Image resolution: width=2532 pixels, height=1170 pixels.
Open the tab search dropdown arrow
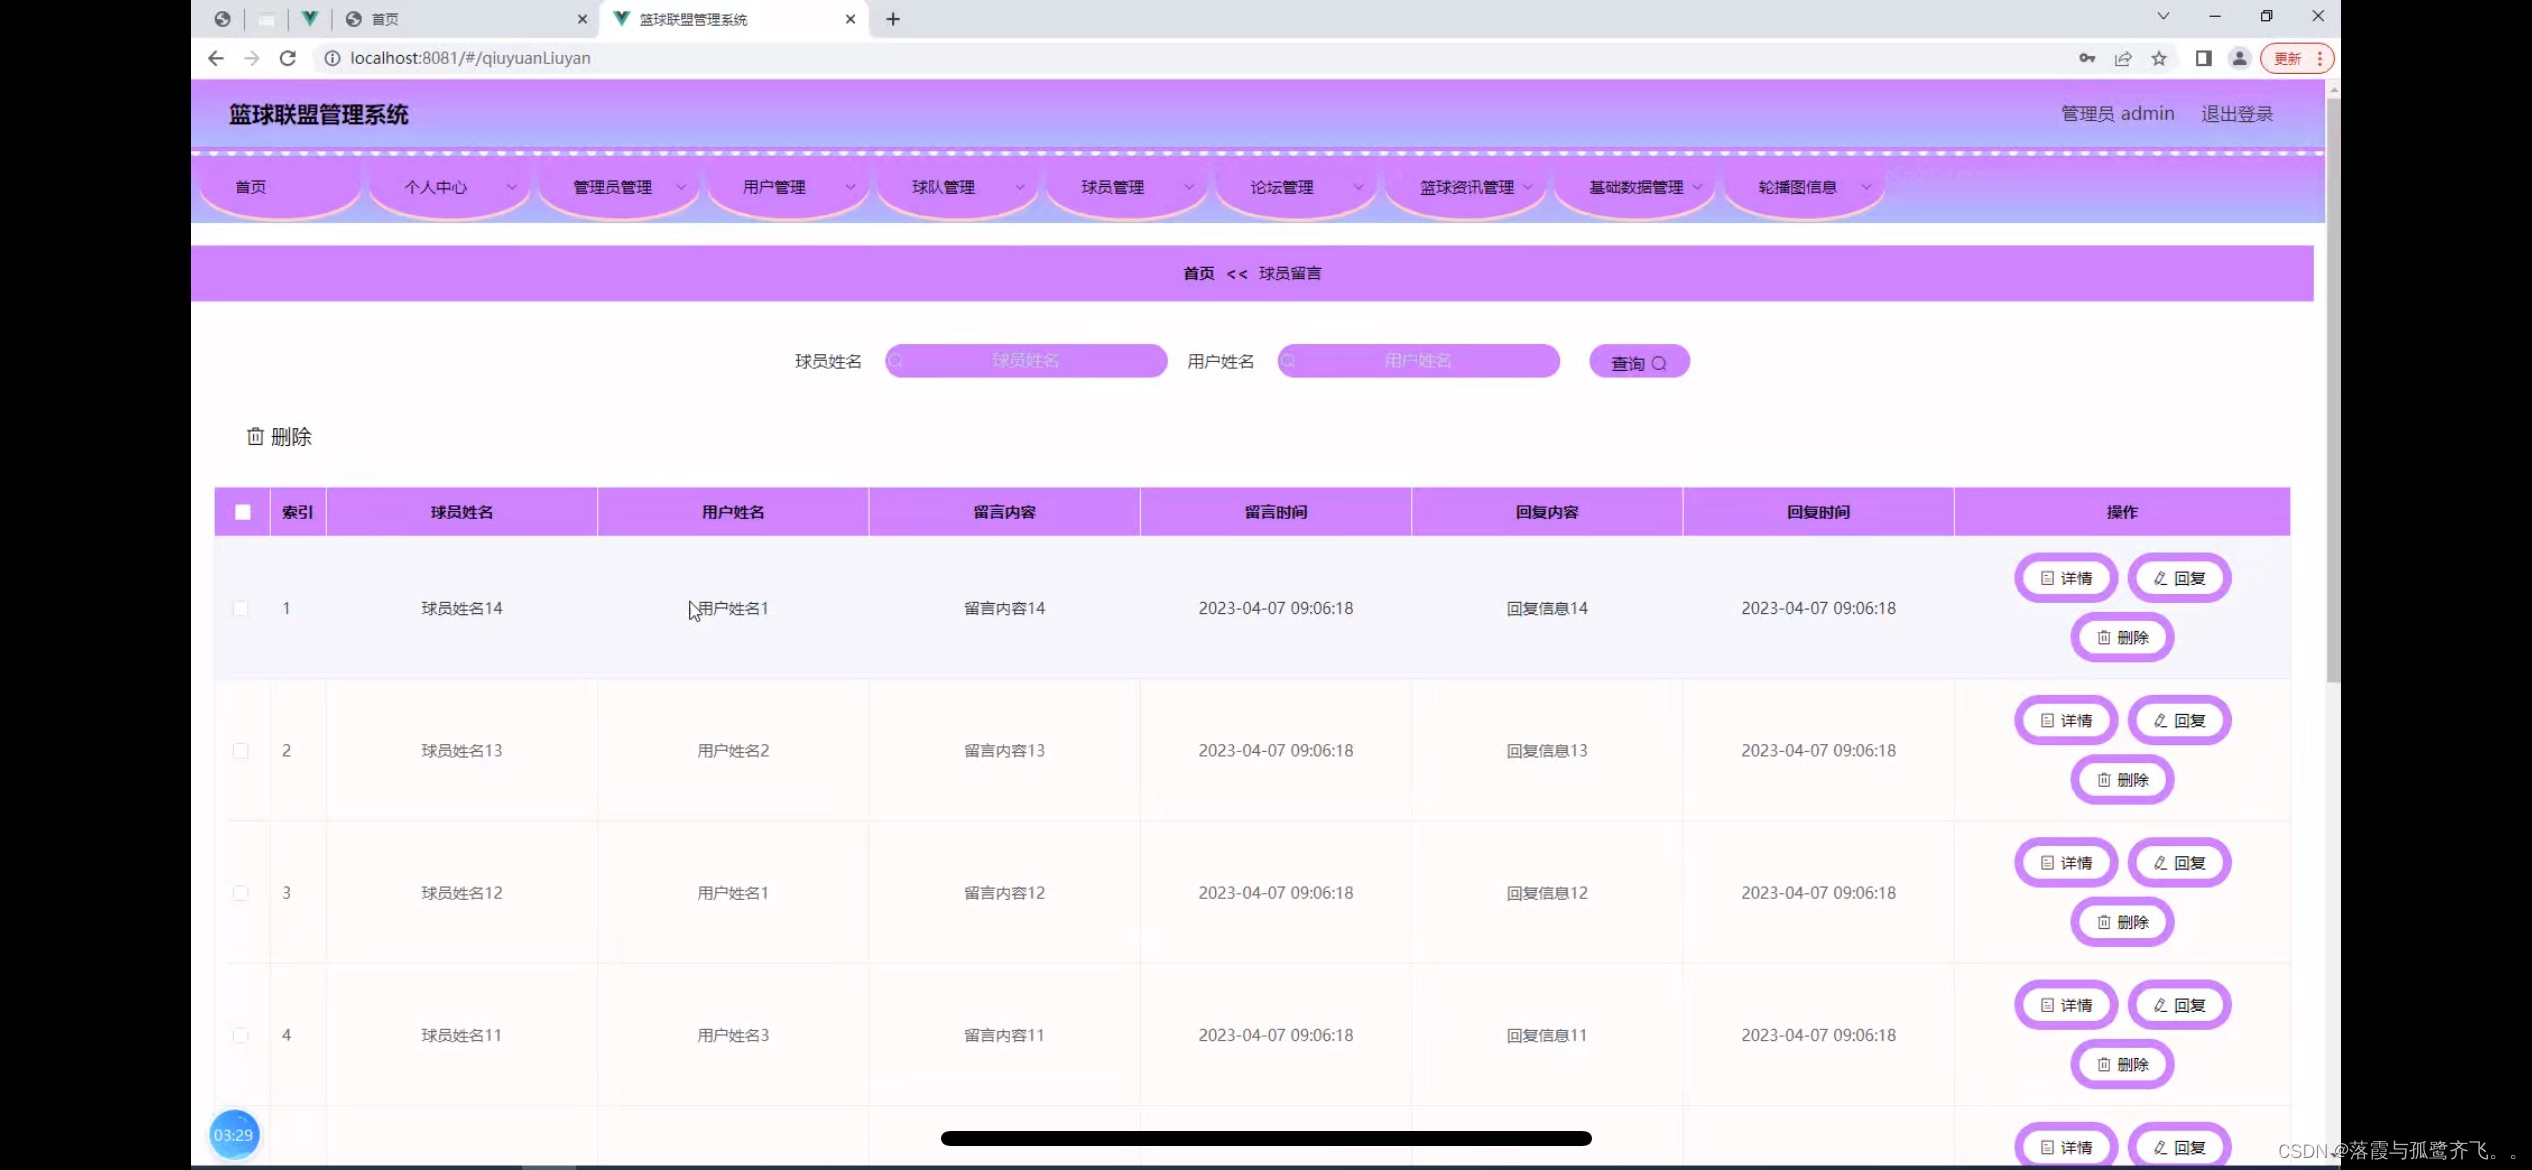tap(2163, 16)
